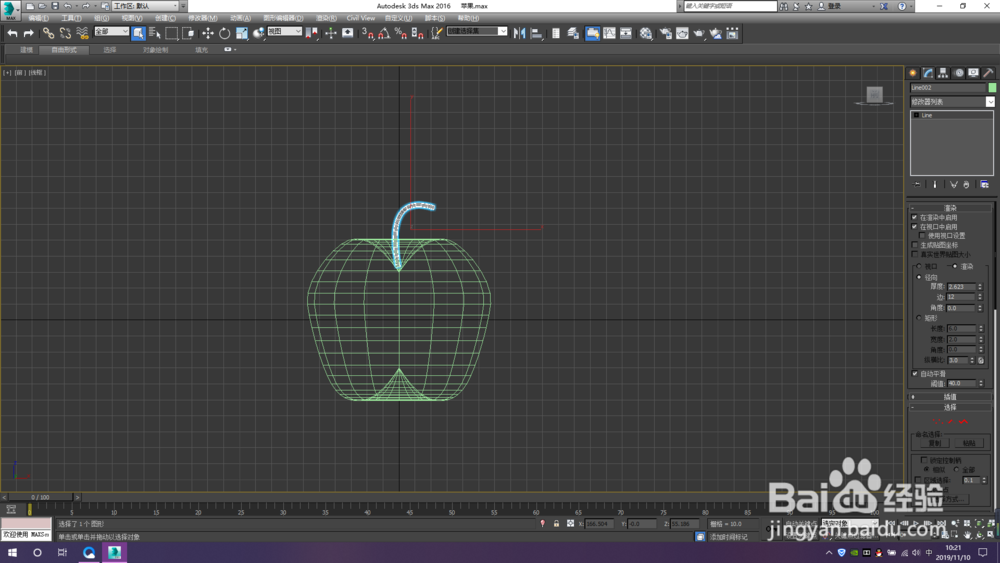Click the Pin Stack icon under the modifier list

917,184
